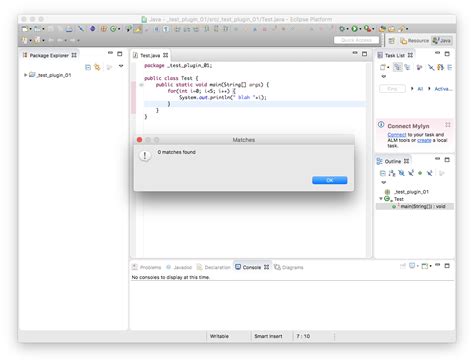Open the Outline view menu arrow

tap(383, 182)
